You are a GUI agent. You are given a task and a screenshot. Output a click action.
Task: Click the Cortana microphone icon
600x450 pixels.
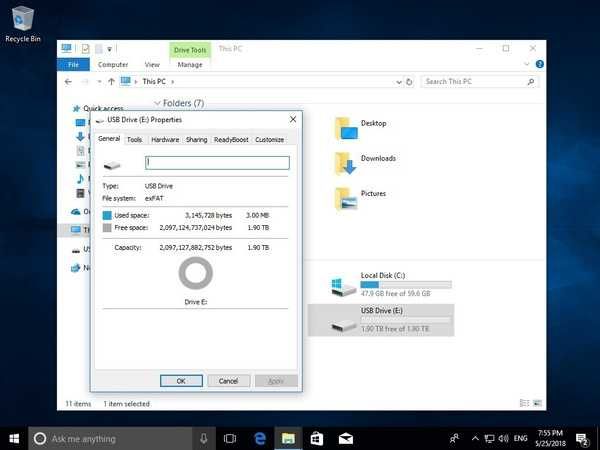pyautogui.click(x=203, y=439)
